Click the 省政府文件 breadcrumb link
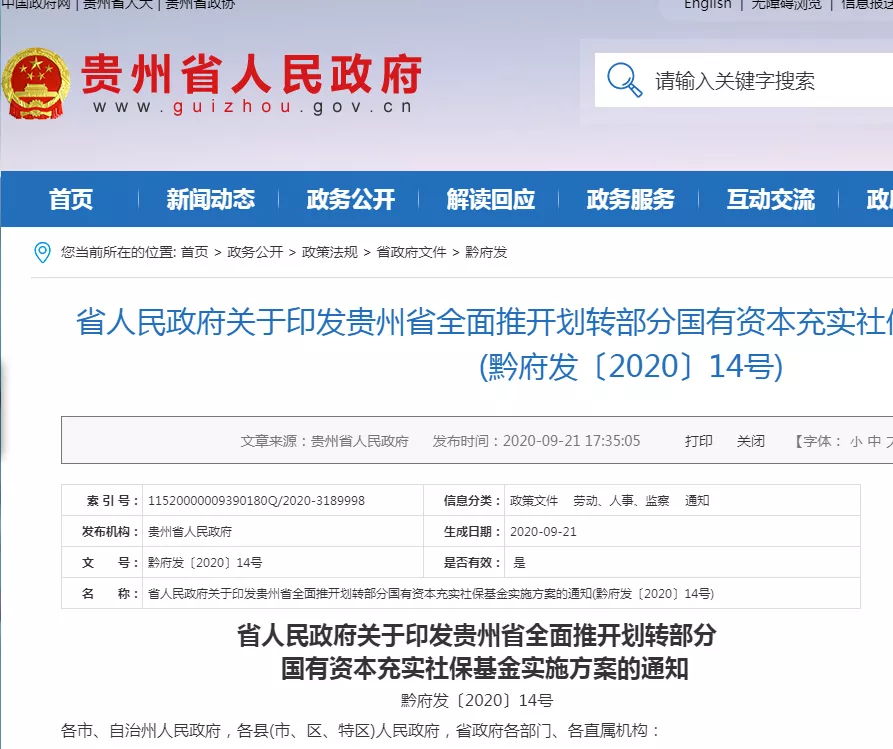The image size is (893, 749). (x=411, y=252)
